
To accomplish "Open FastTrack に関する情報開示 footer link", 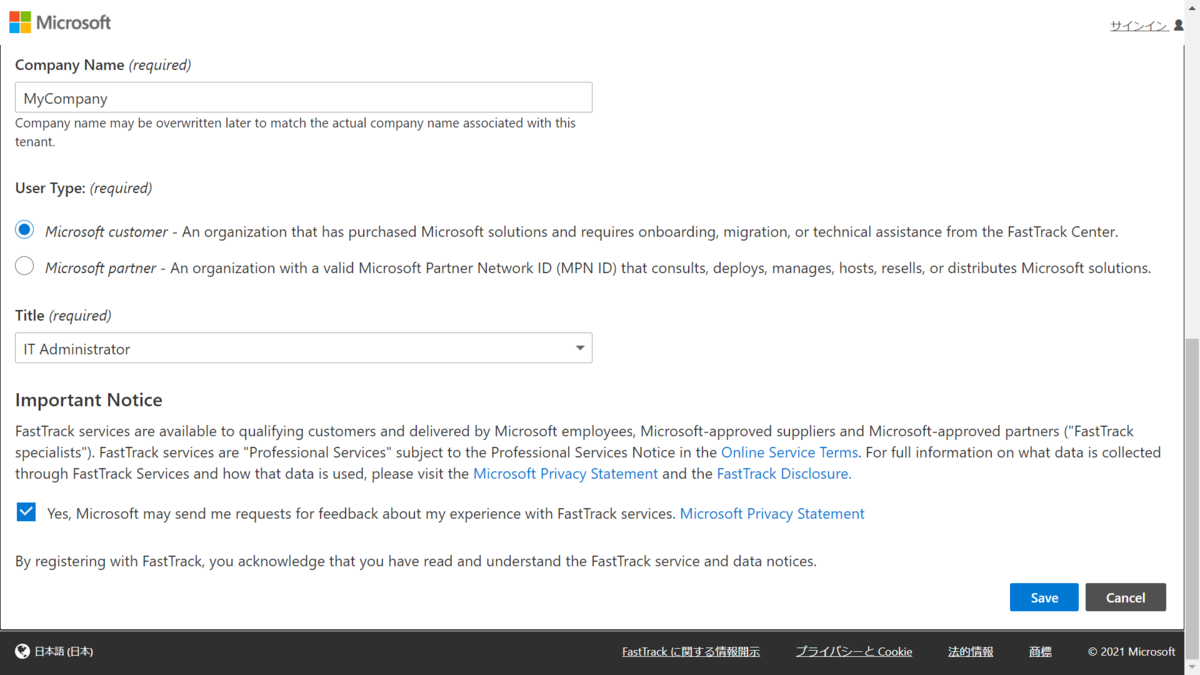I will (x=691, y=652).
